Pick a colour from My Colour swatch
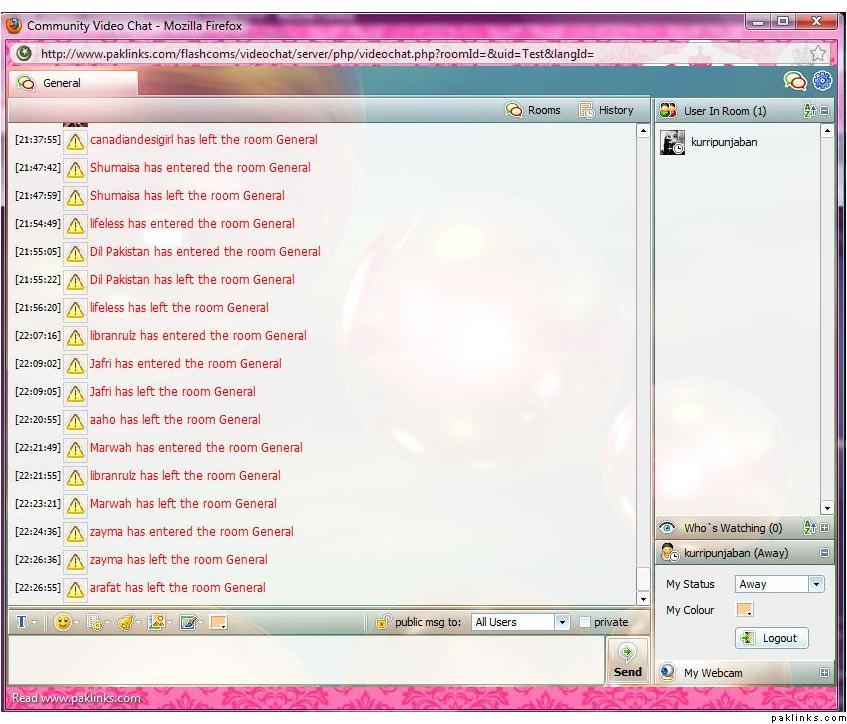Image resolution: width=847 pixels, height=724 pixels. point(744,610)
